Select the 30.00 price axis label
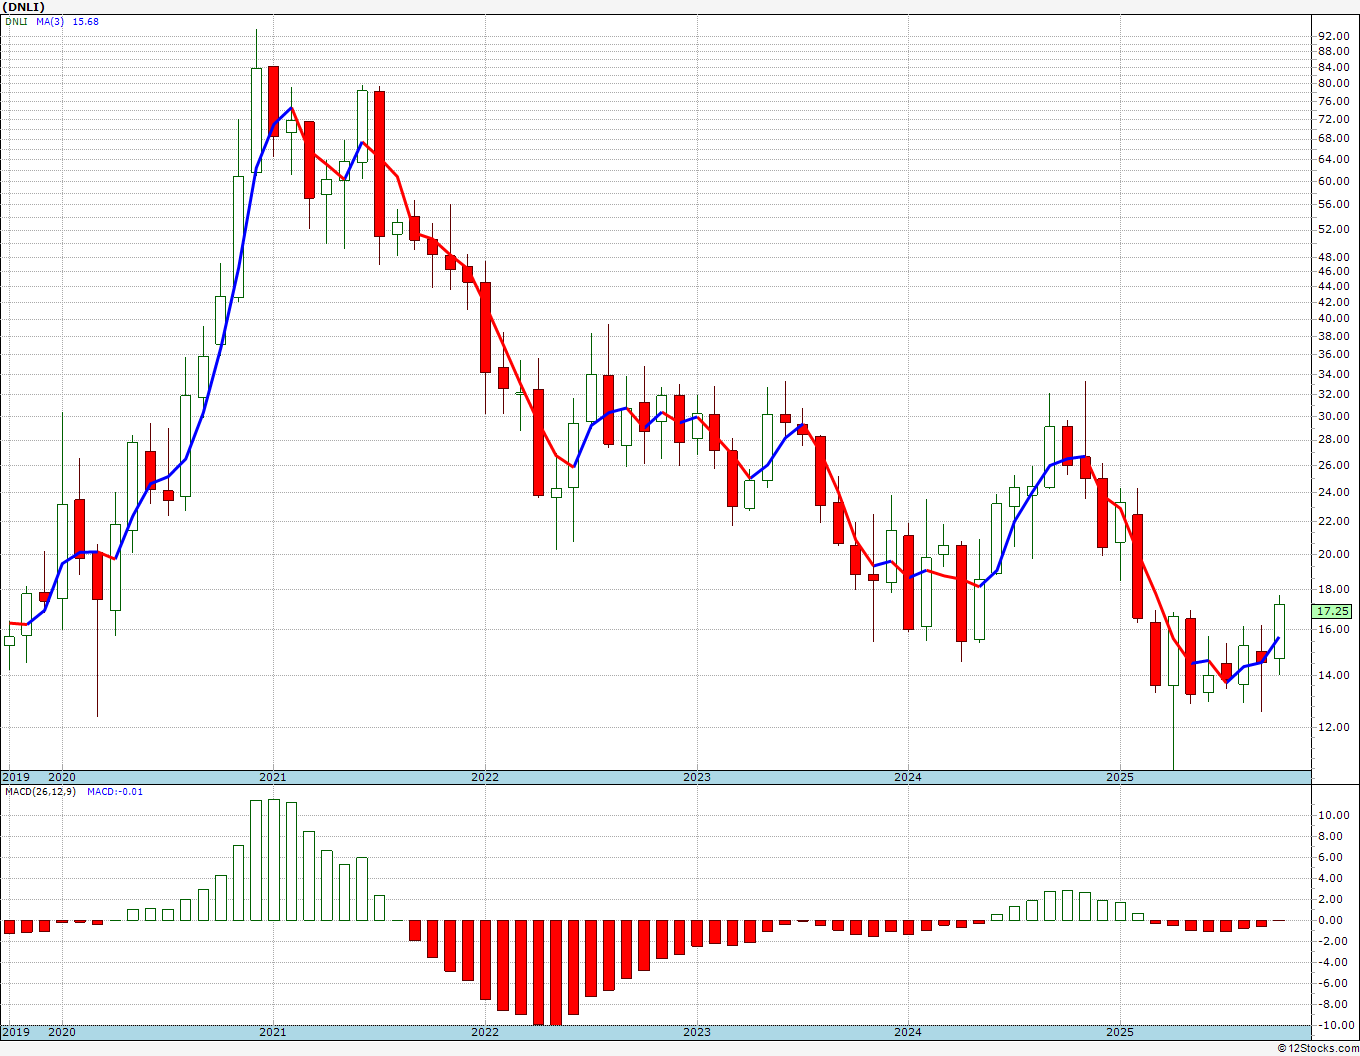Viewport: 1360px width, 1056px height. click(x=1334, y=417)
